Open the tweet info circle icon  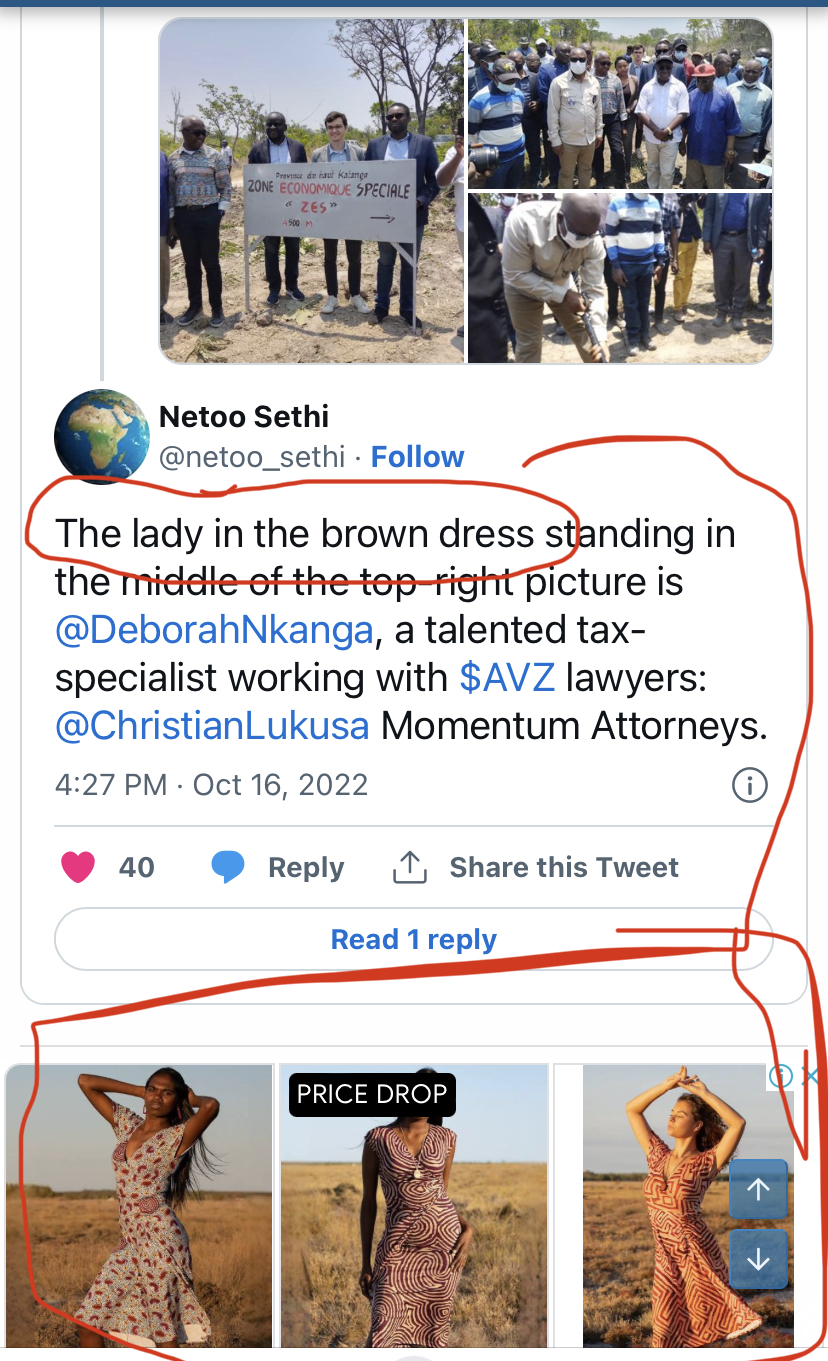point(750,785)
